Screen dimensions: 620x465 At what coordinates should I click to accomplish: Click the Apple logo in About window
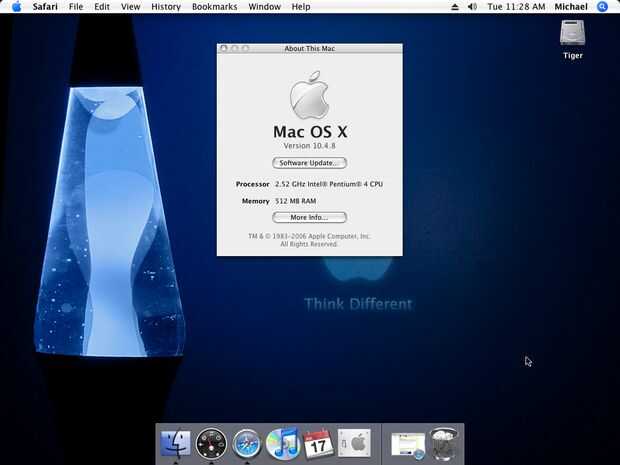click(x=309, y=95)
